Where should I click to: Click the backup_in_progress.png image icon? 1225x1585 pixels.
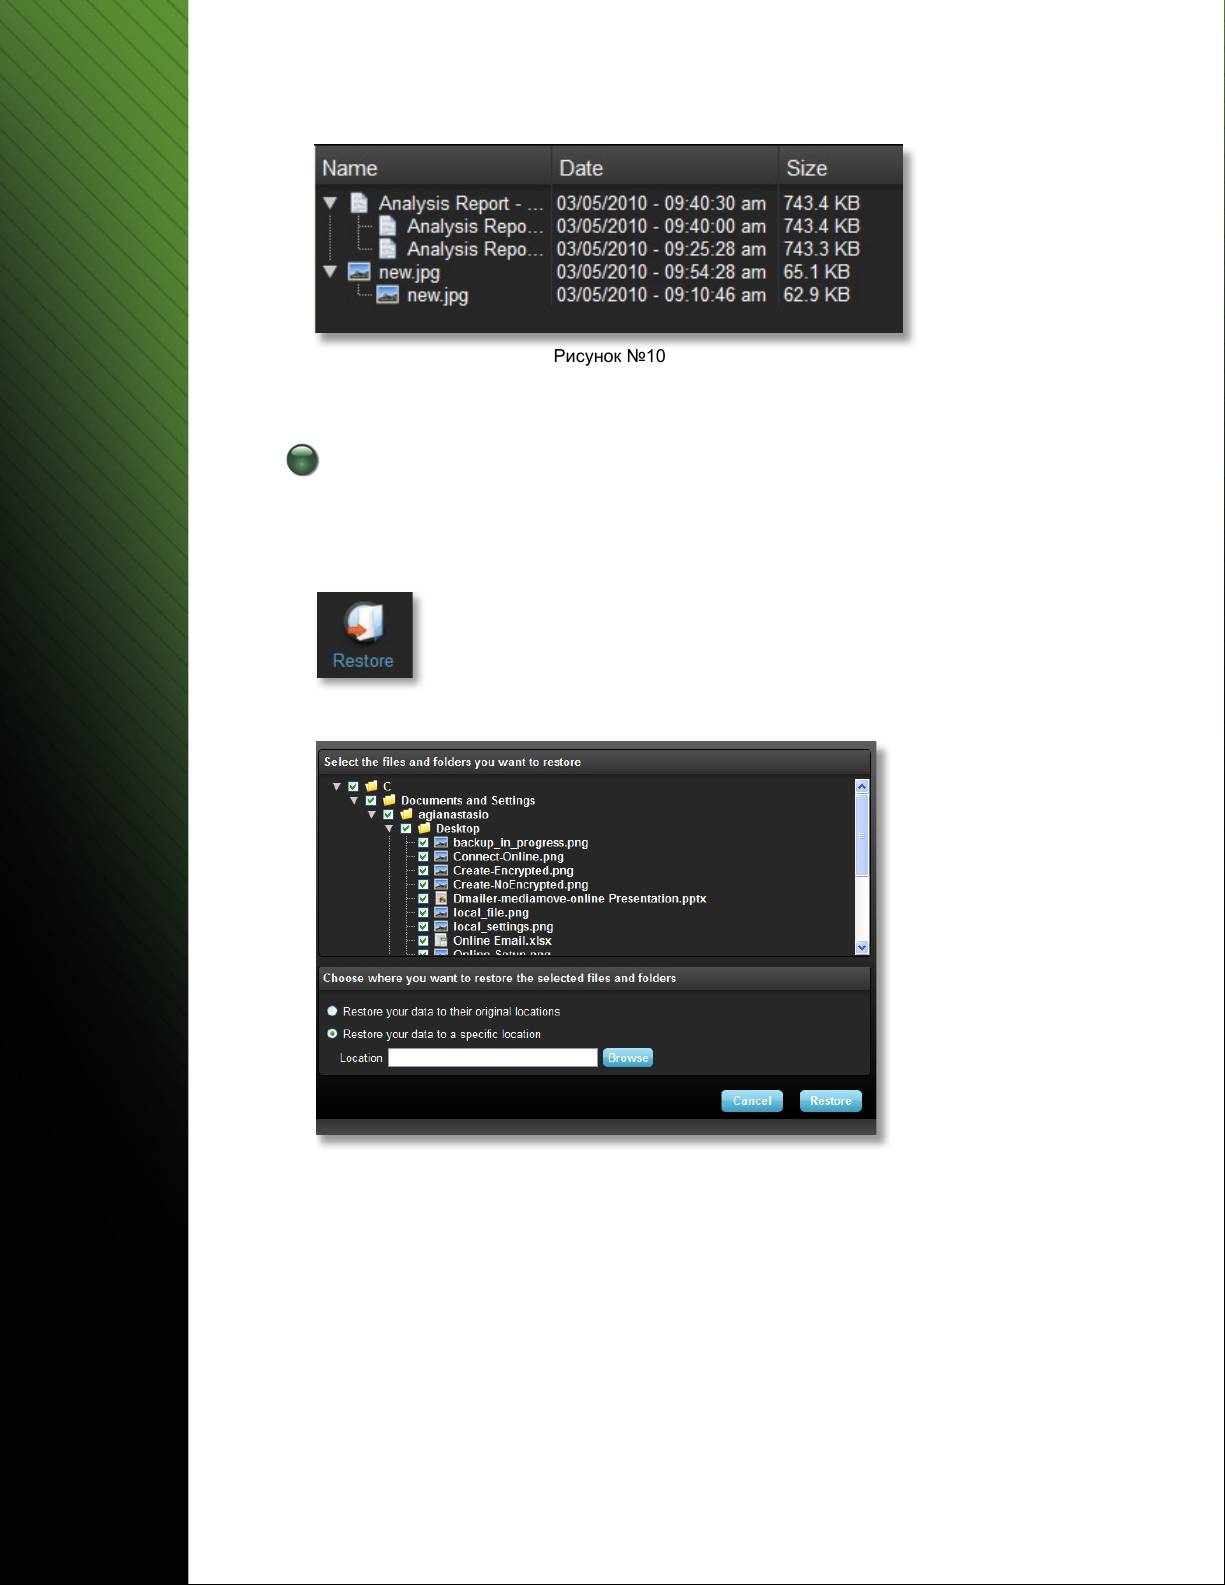(x=441, y=843)
